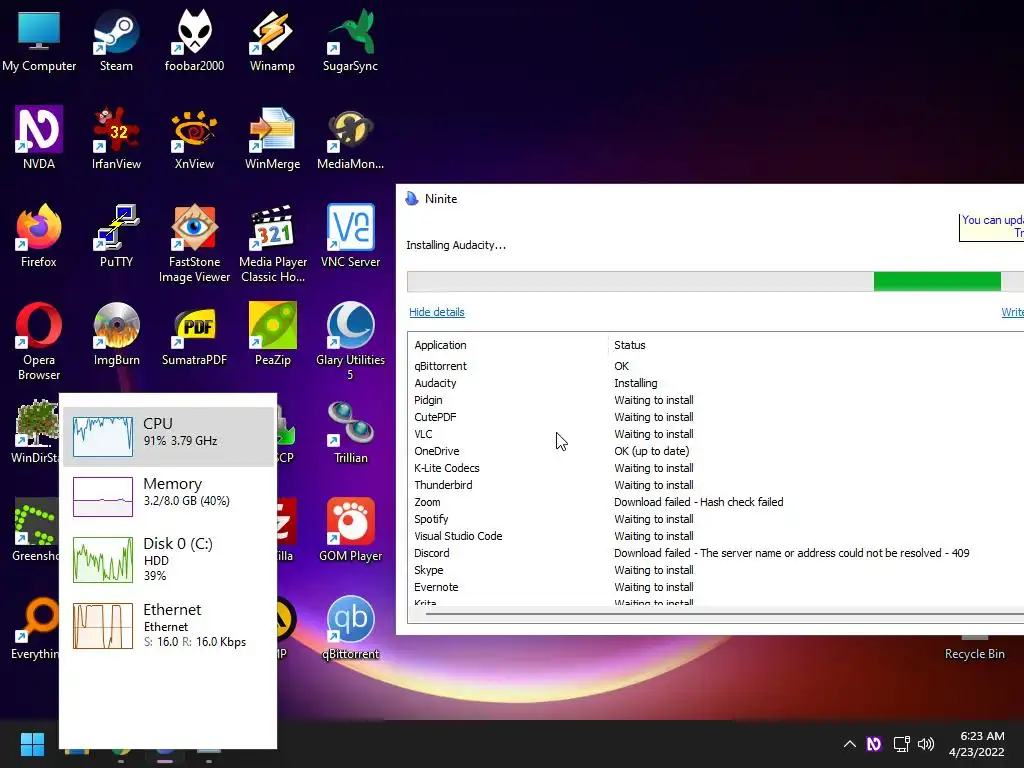Select the Visual Studio Code row
The height and width of the screenshot is (768, 1024).
716,536
